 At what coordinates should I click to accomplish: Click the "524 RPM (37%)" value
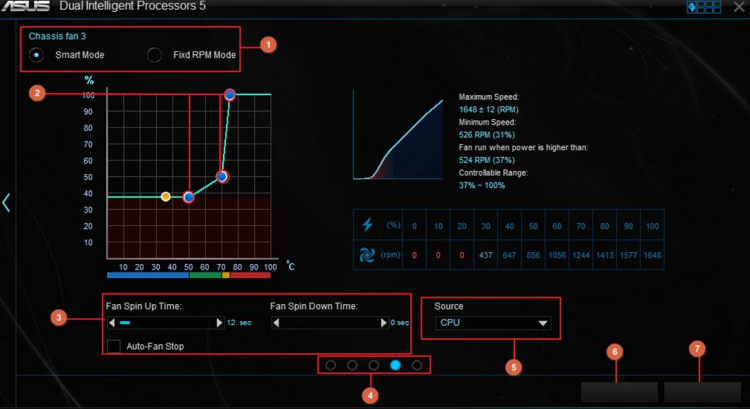(486, 160)
